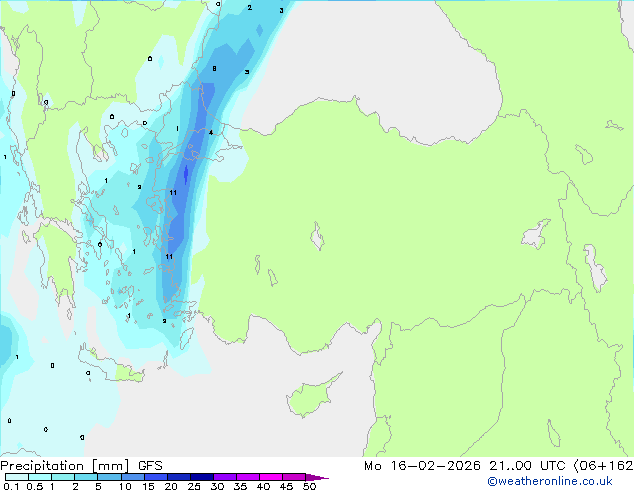Click the 'Mo 16-02-2026' date text

[422, 466]
